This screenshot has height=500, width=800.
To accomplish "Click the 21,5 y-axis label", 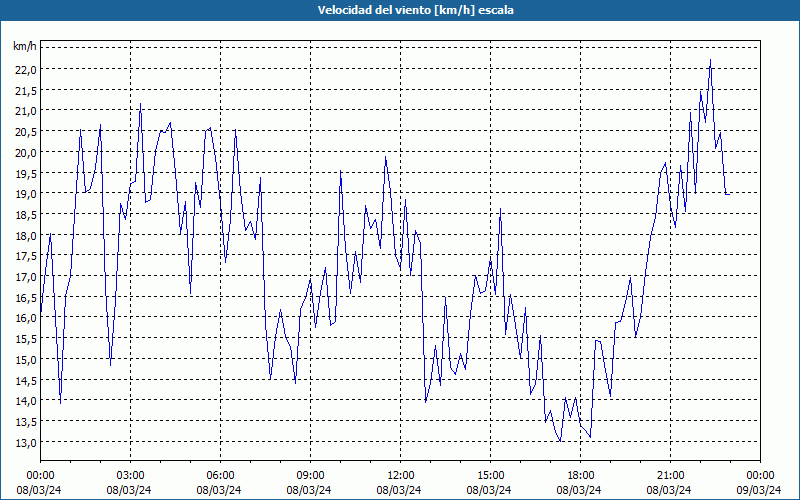I will tap(26, 90).
